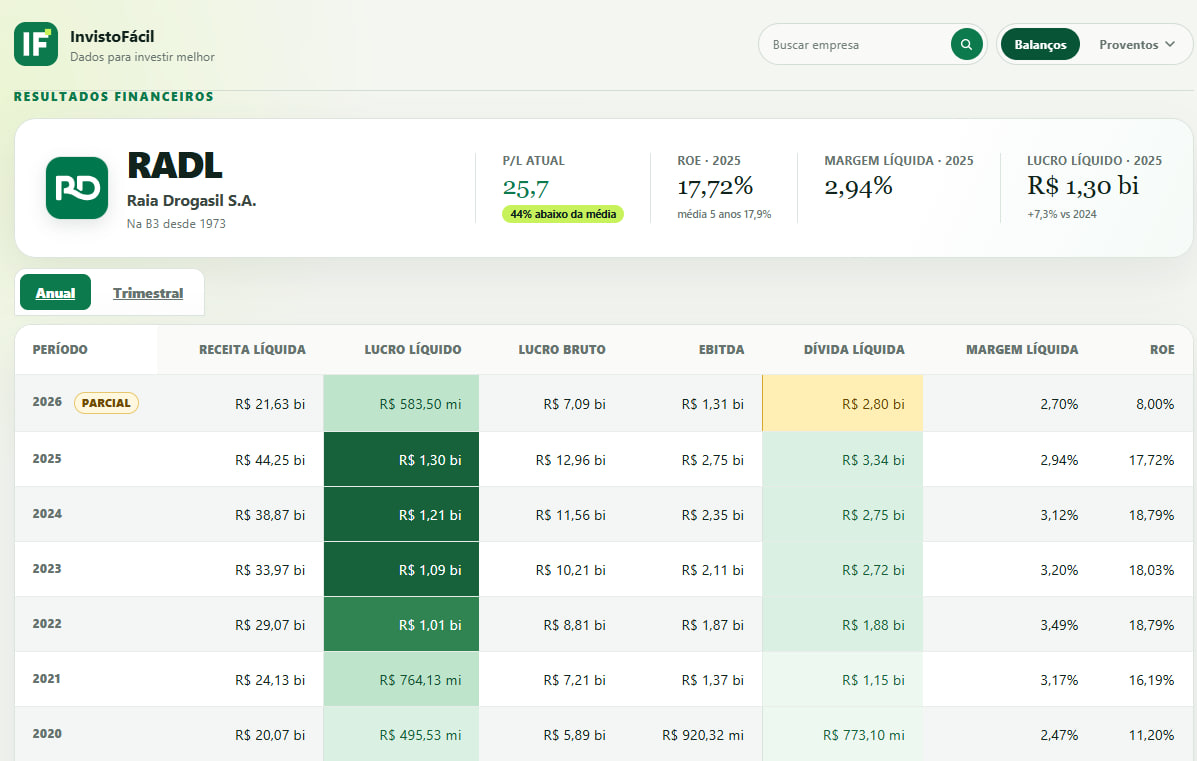Image resolution: width=1197 pixels, height=761 pixels.
Task: Click net debt value R$ 3,34 bi
Action: pos(873,460)
